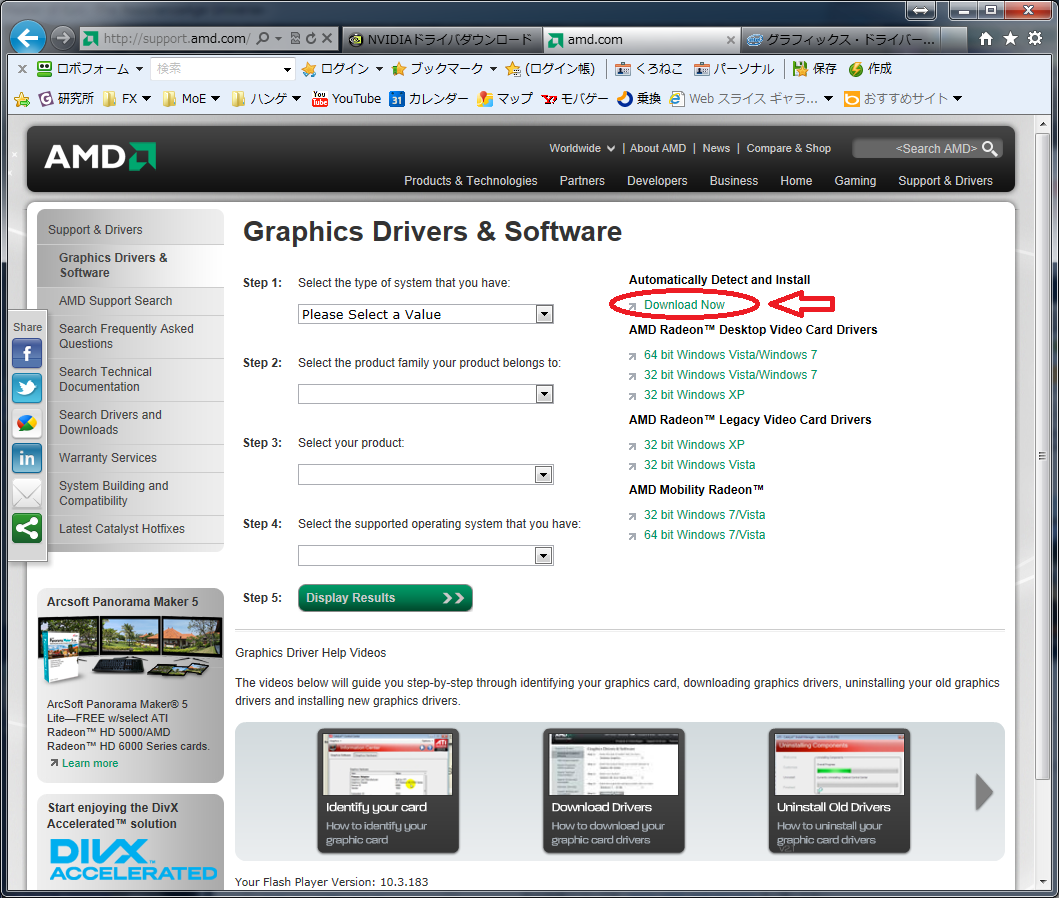Image resolution: width=1059 pixels, height=898 pixels.
Task: Open the モバゲー favorites bookmark
Action: click(x=575, y=99)
